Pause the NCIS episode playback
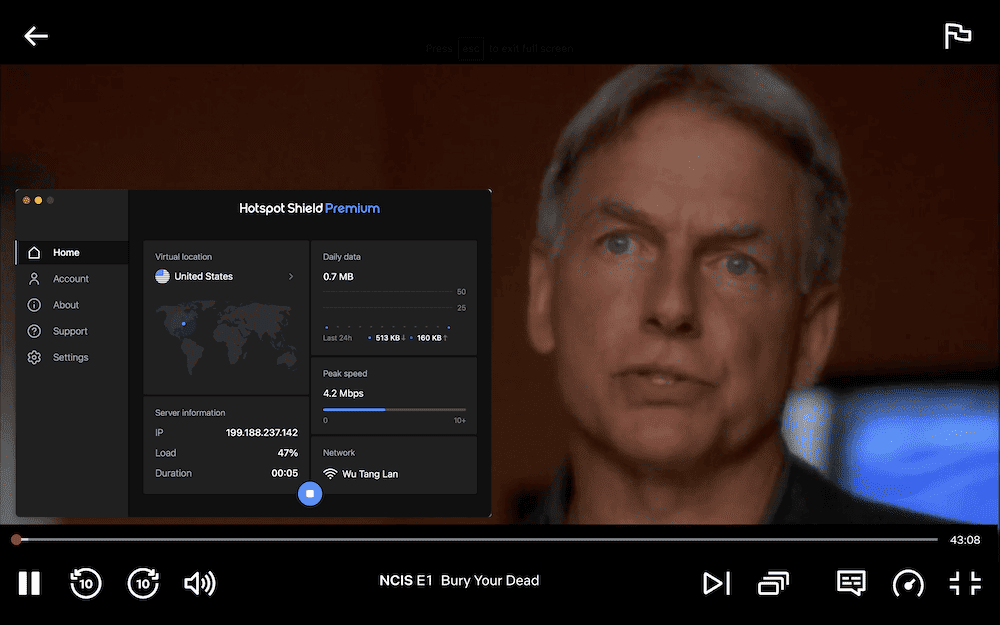Screen dimensions: 1000x625 (29, 583)
